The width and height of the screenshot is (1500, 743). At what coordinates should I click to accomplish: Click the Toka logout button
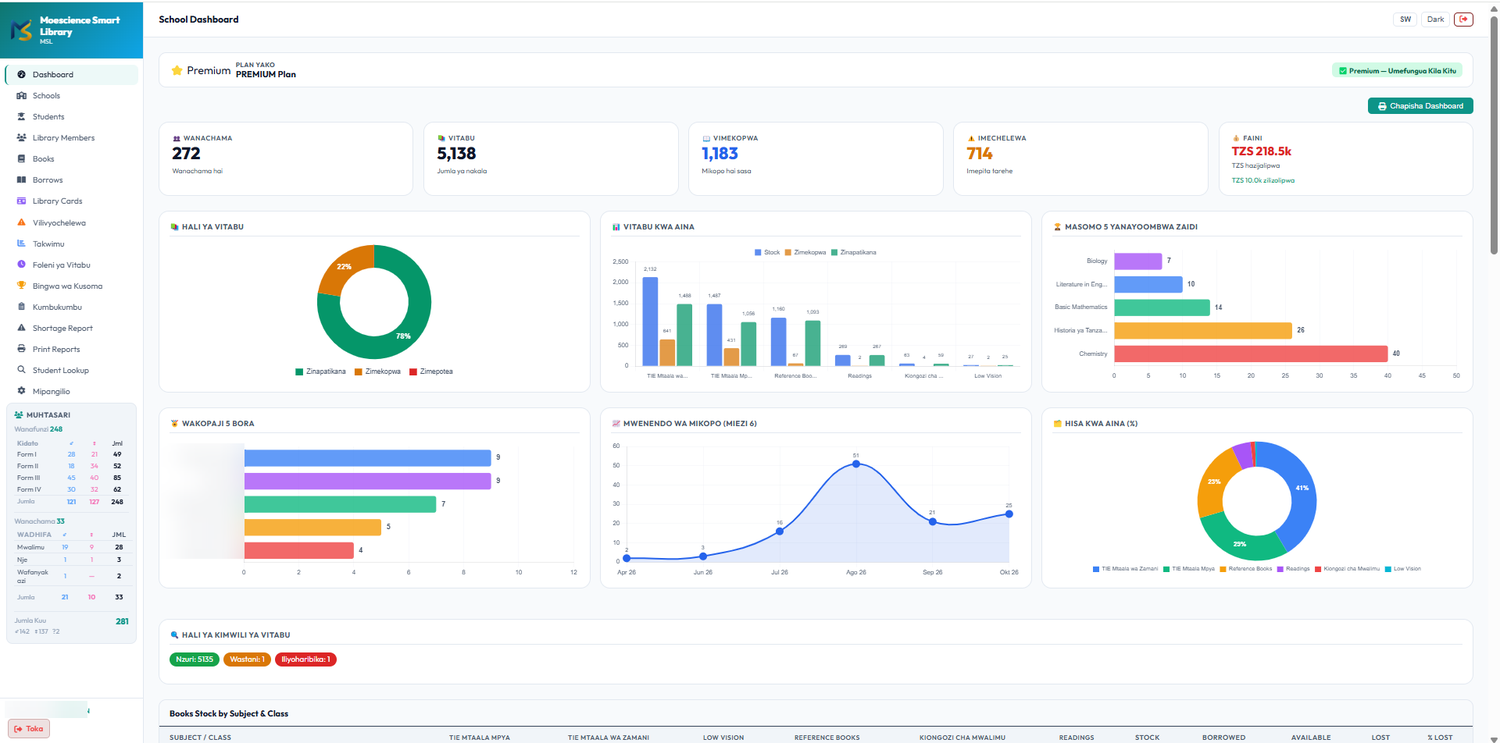[29, 729]
